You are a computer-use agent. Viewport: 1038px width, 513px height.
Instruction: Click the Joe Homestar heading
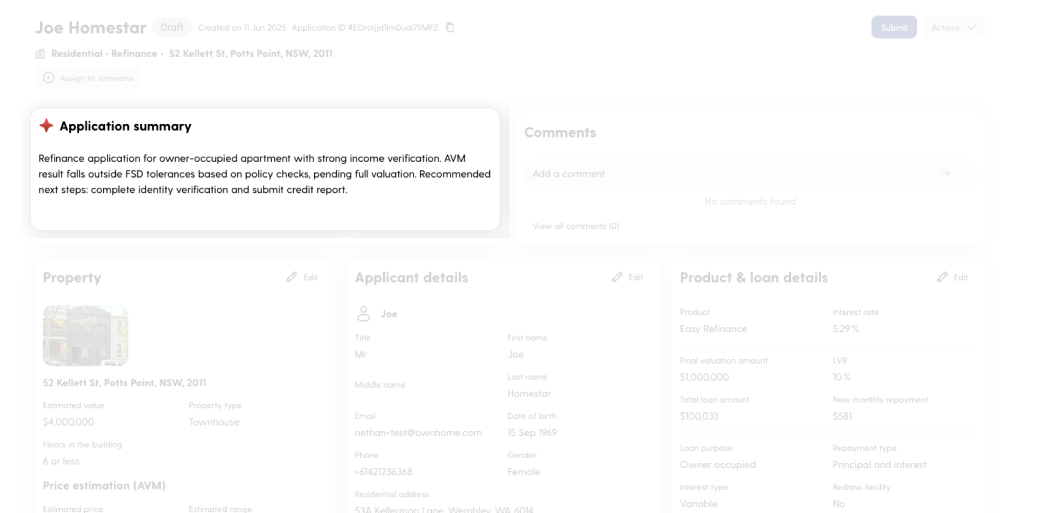click(x=91, y=28)
